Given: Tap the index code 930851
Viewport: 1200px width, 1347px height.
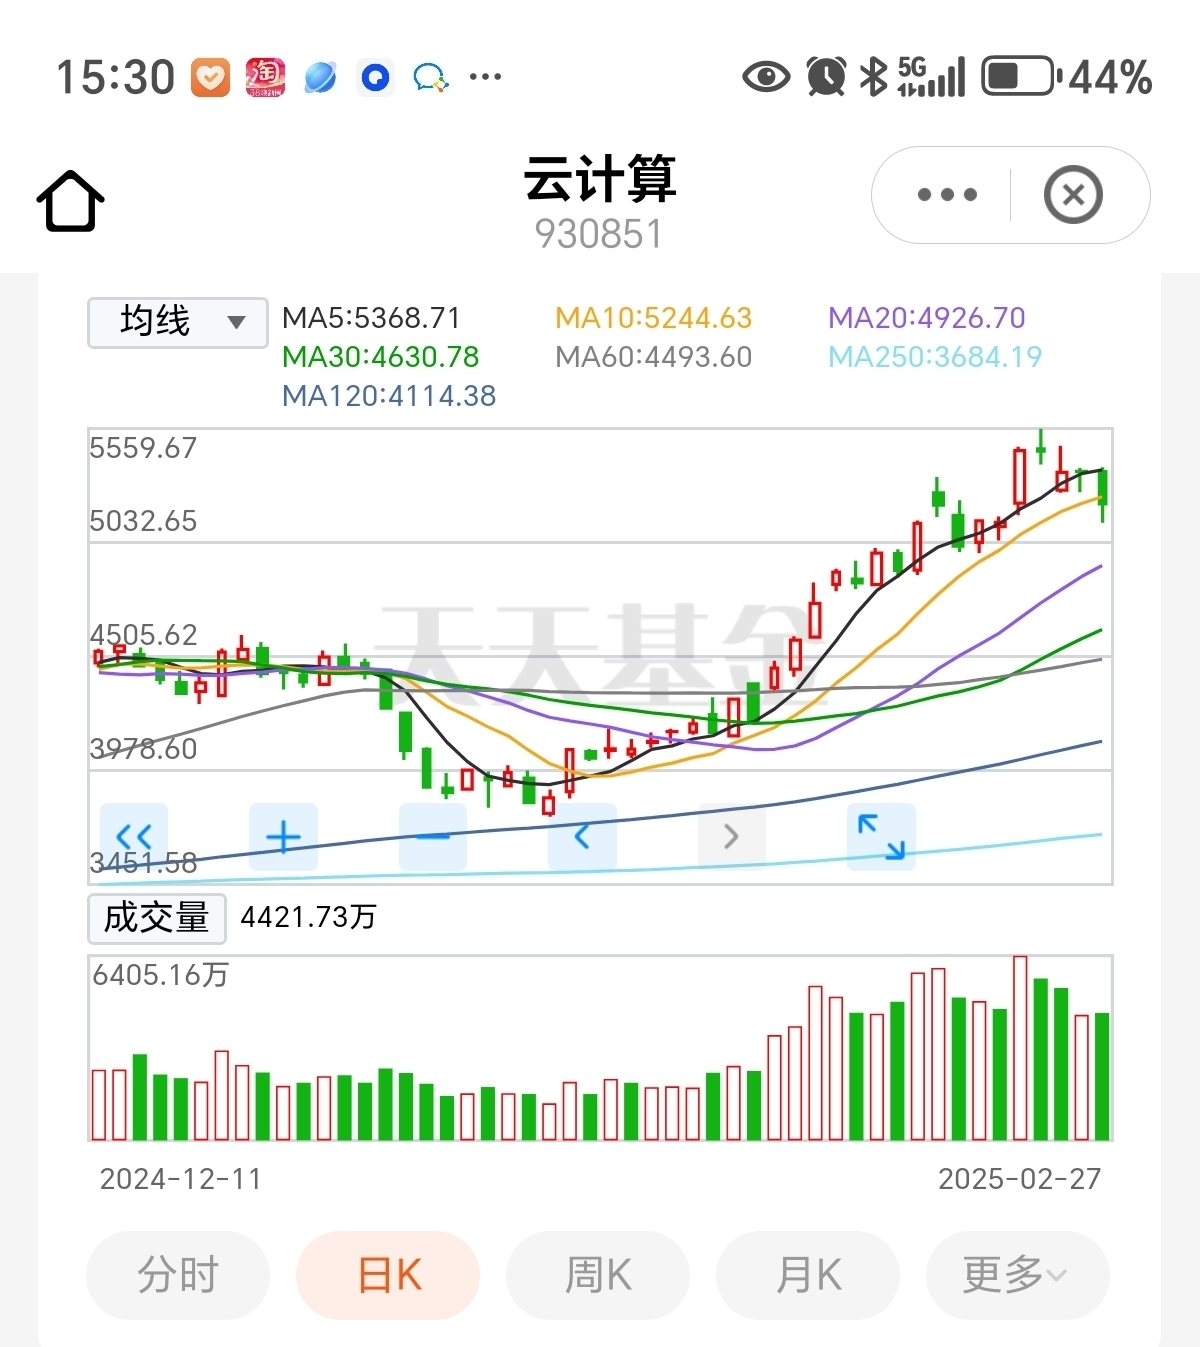Looking at the screenshot, I should pos(599,234).
